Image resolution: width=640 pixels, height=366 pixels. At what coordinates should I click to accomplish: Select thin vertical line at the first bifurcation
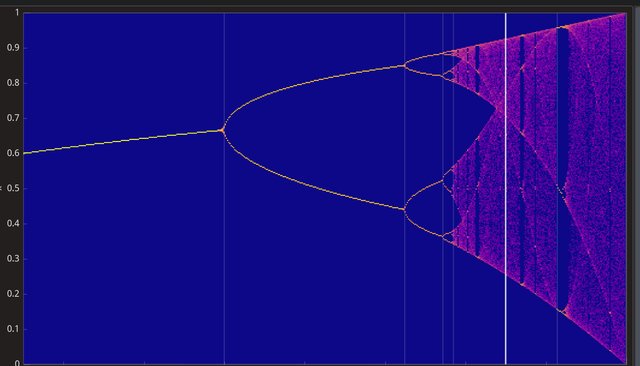[x=224, y=188]
